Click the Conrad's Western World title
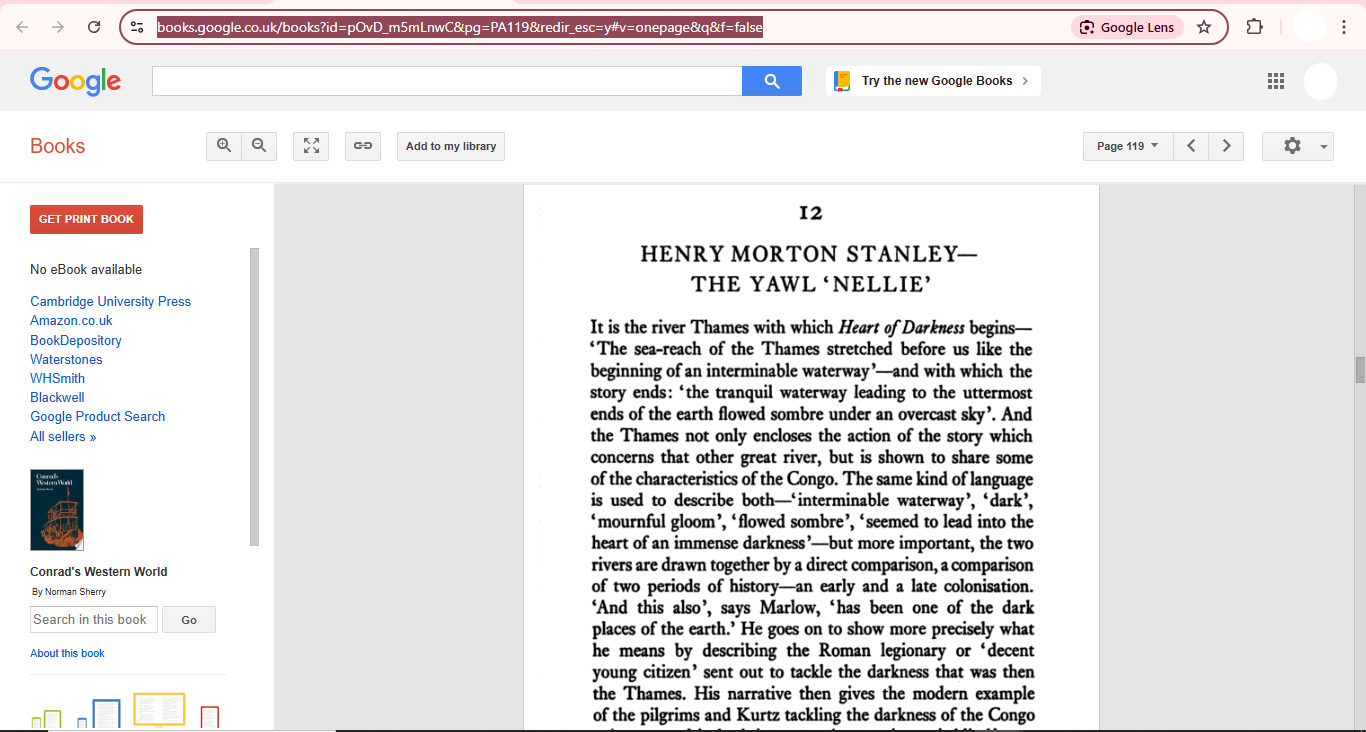 click(99, 572)
